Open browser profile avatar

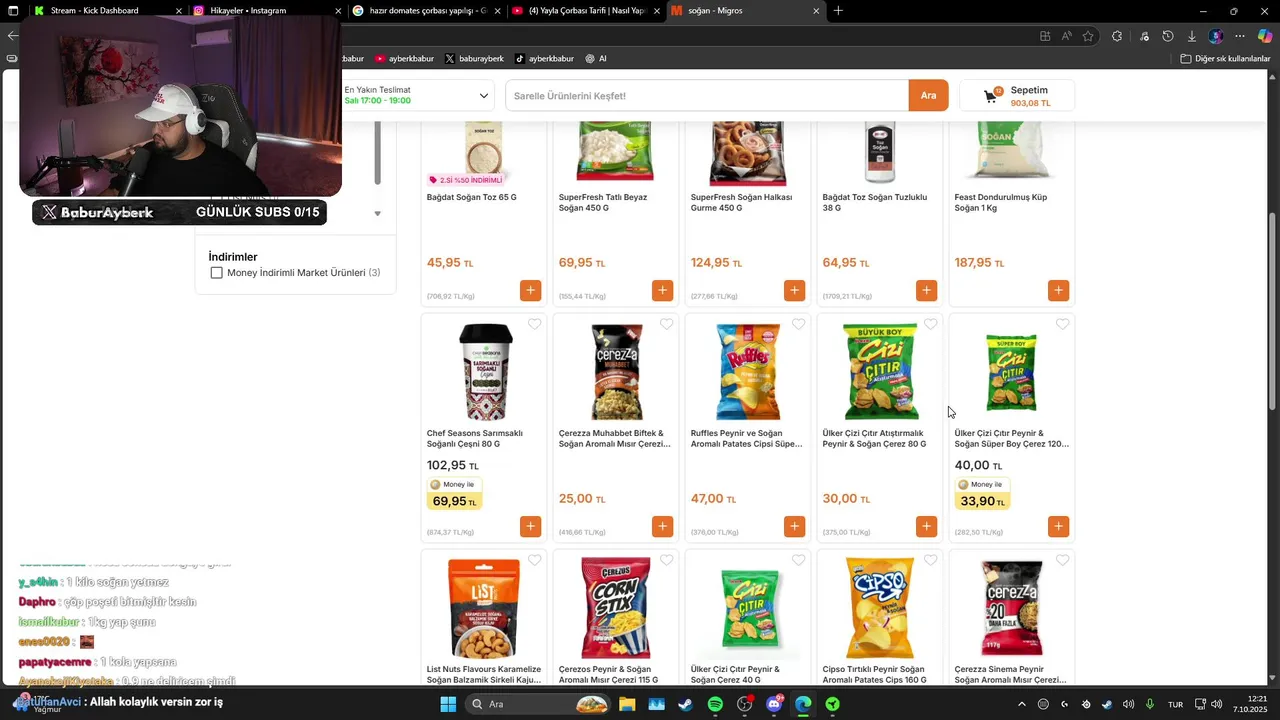coord(1216,36)
